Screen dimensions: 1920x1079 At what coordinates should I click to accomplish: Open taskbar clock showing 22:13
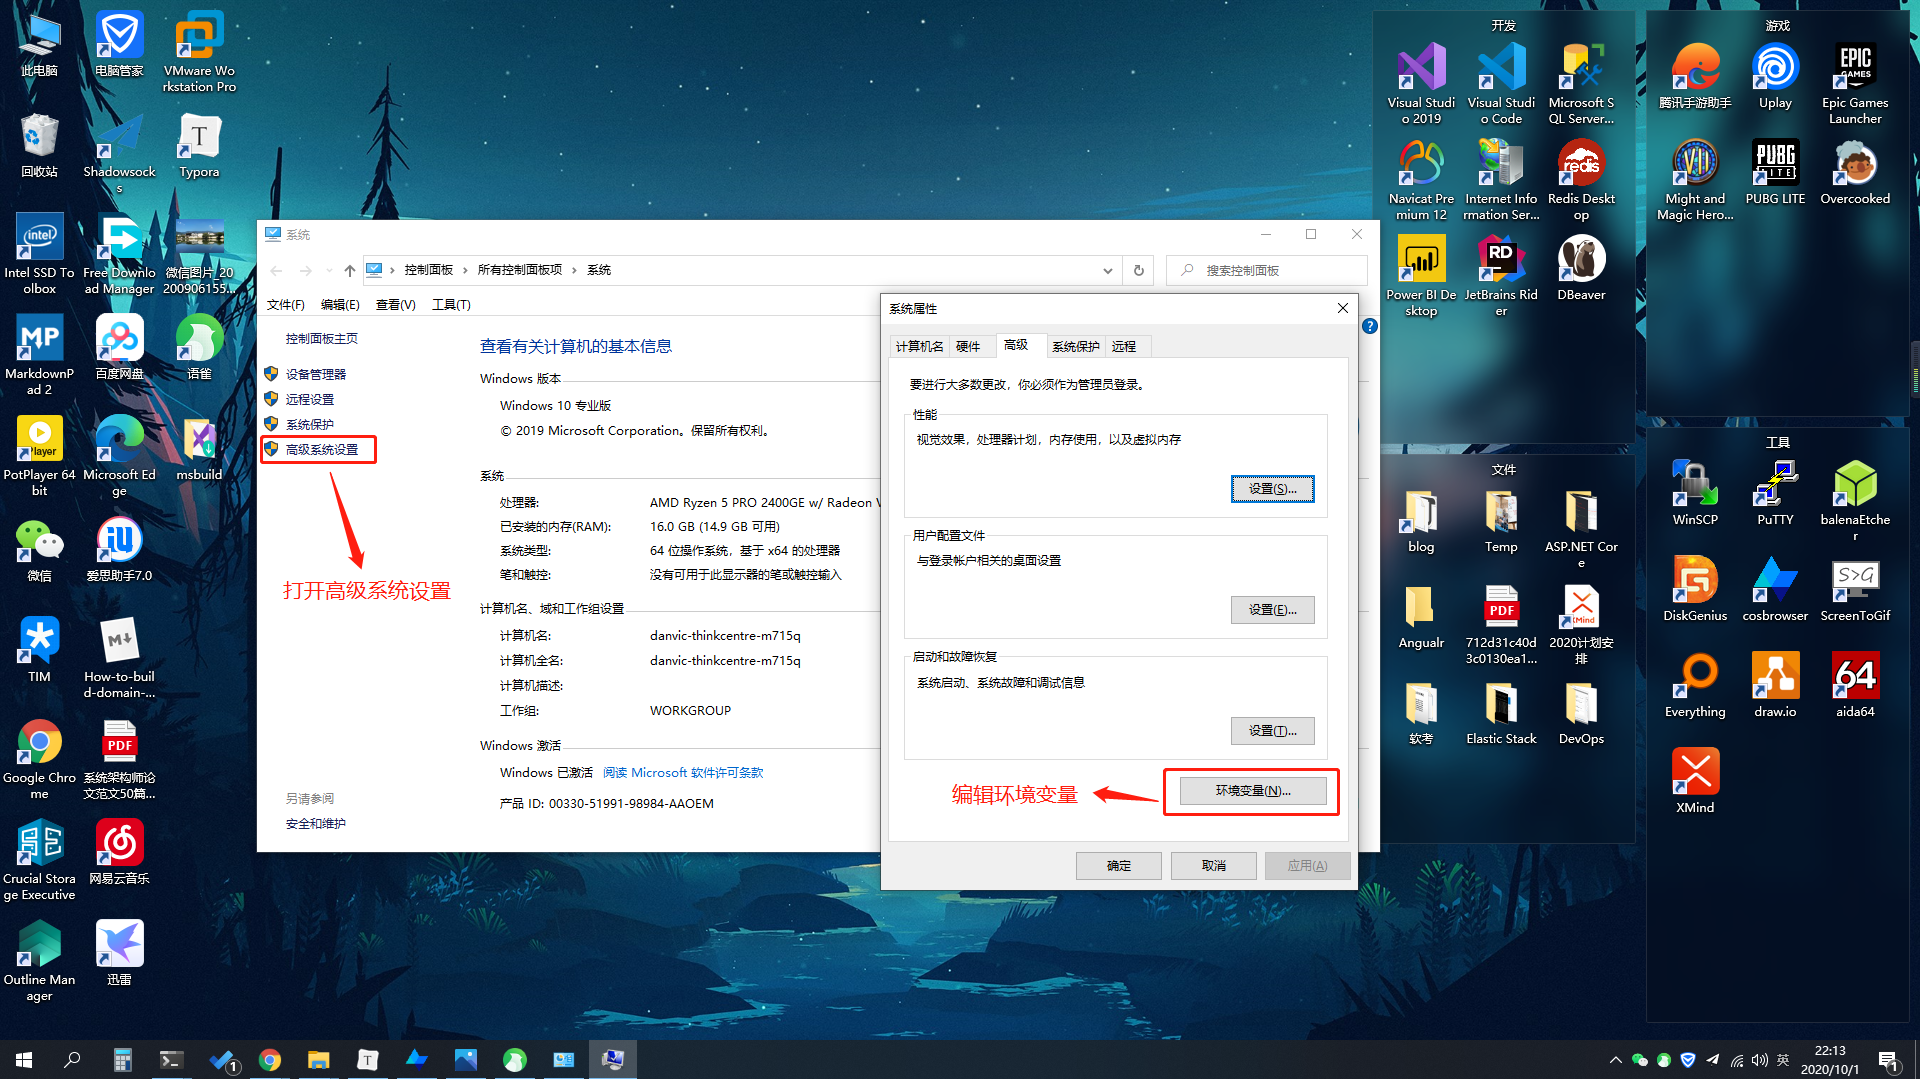[1830, 1060]
